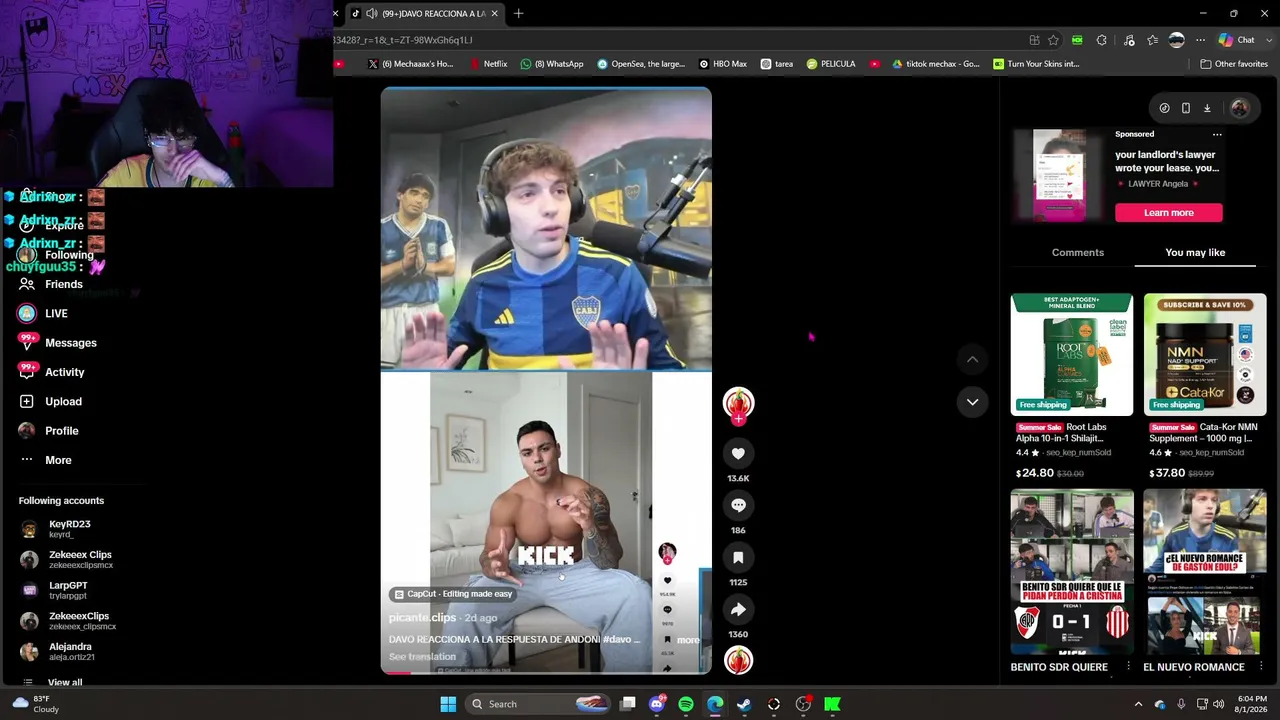This screenshot has width=1280, height=720.
Task: Show hidden system tray icons
Action: pyautogui.click(x=1138, y=704)
